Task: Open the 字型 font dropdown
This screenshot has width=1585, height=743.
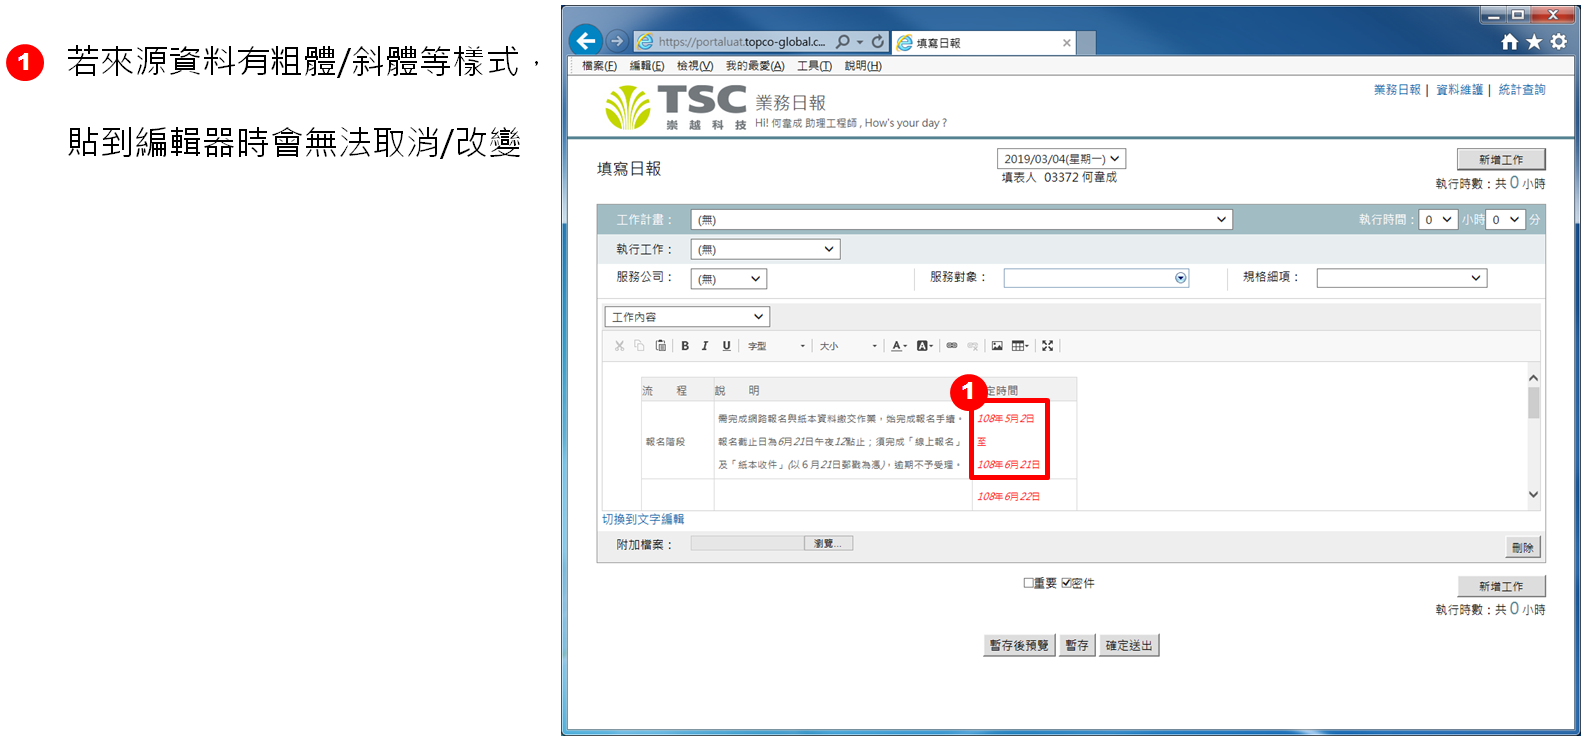Action: 776,346
